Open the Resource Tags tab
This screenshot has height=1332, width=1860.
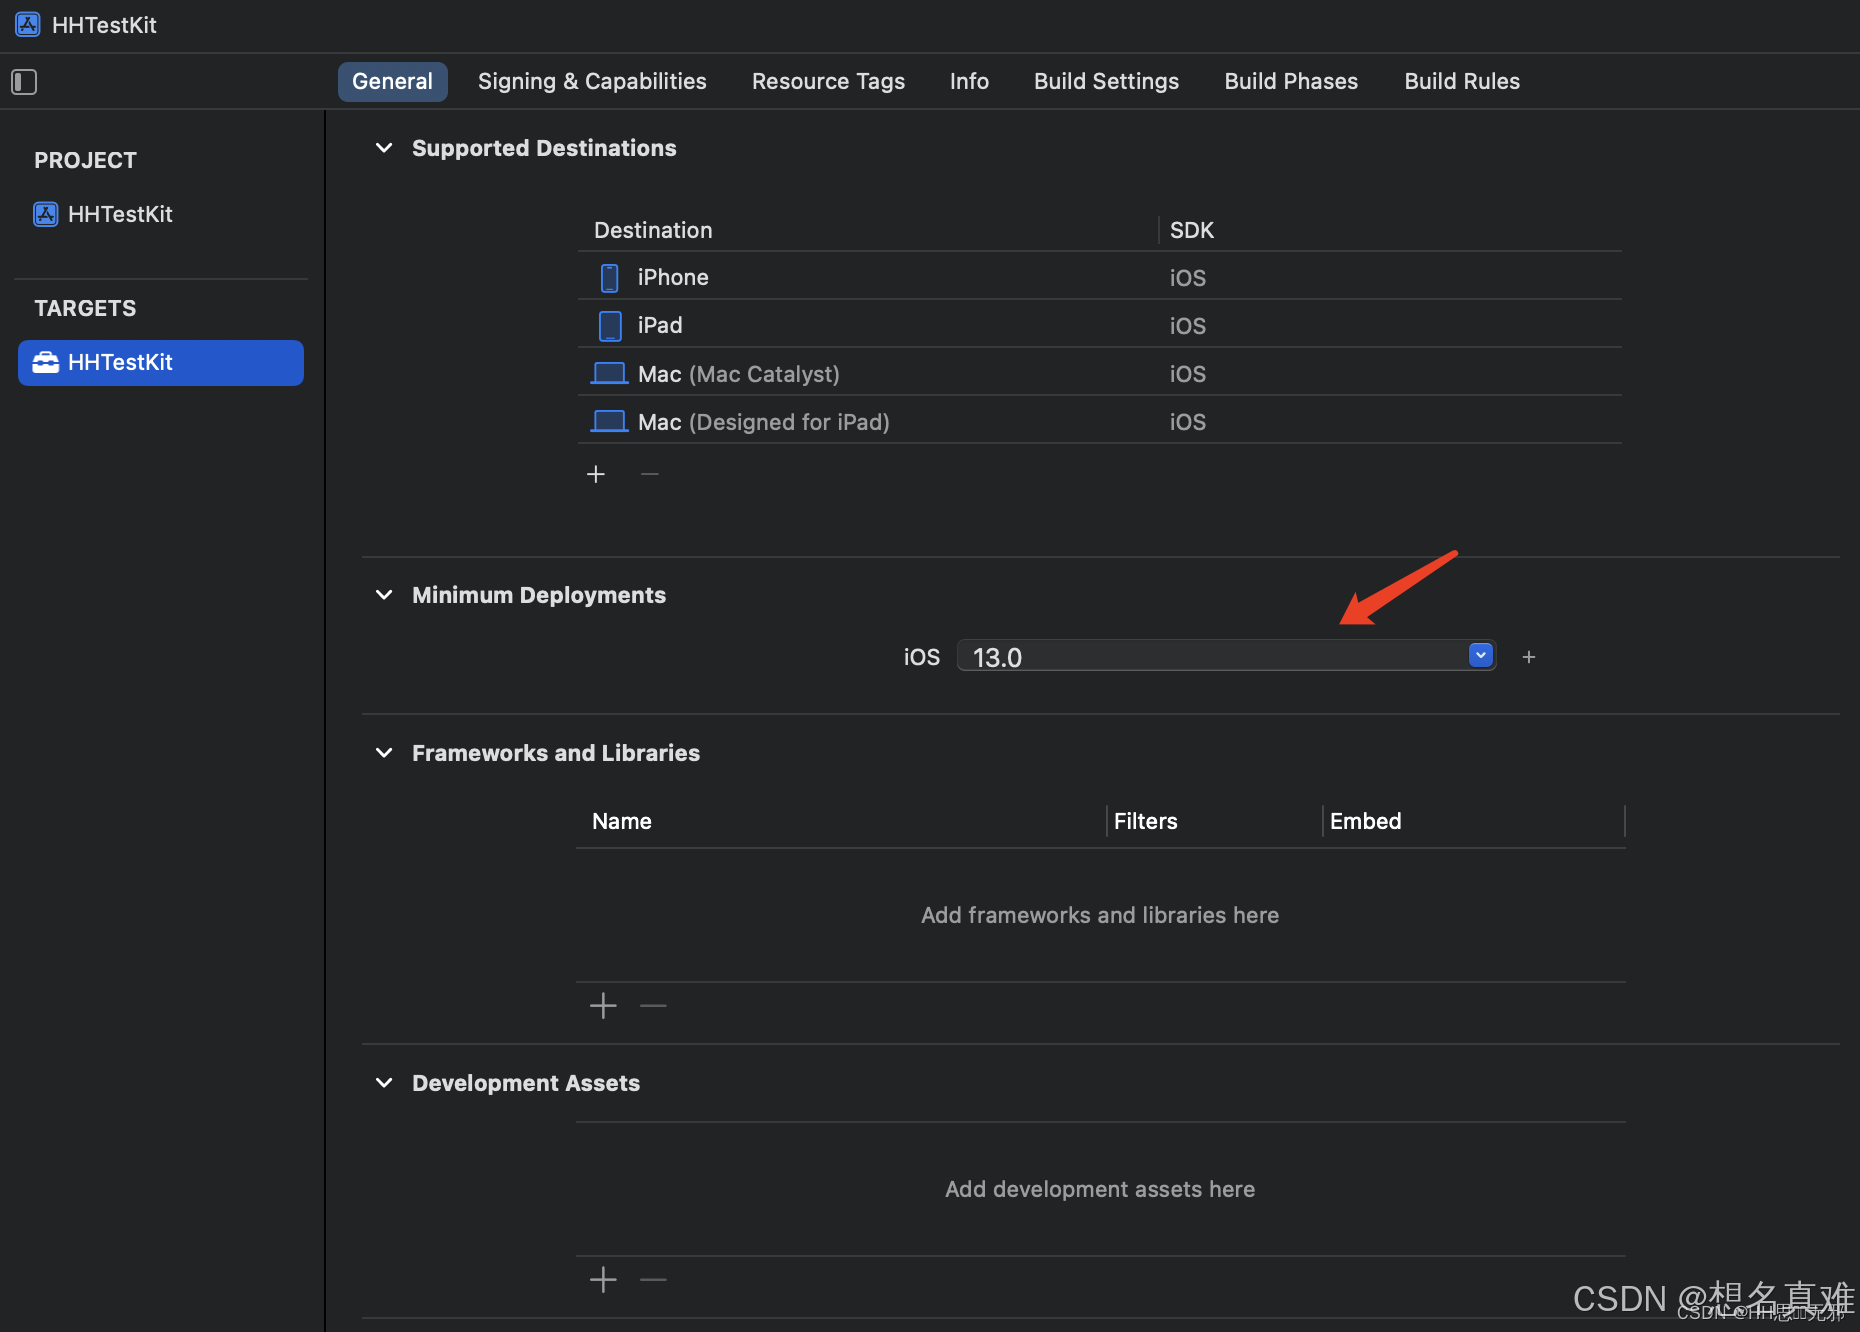[x=828, y=81]
